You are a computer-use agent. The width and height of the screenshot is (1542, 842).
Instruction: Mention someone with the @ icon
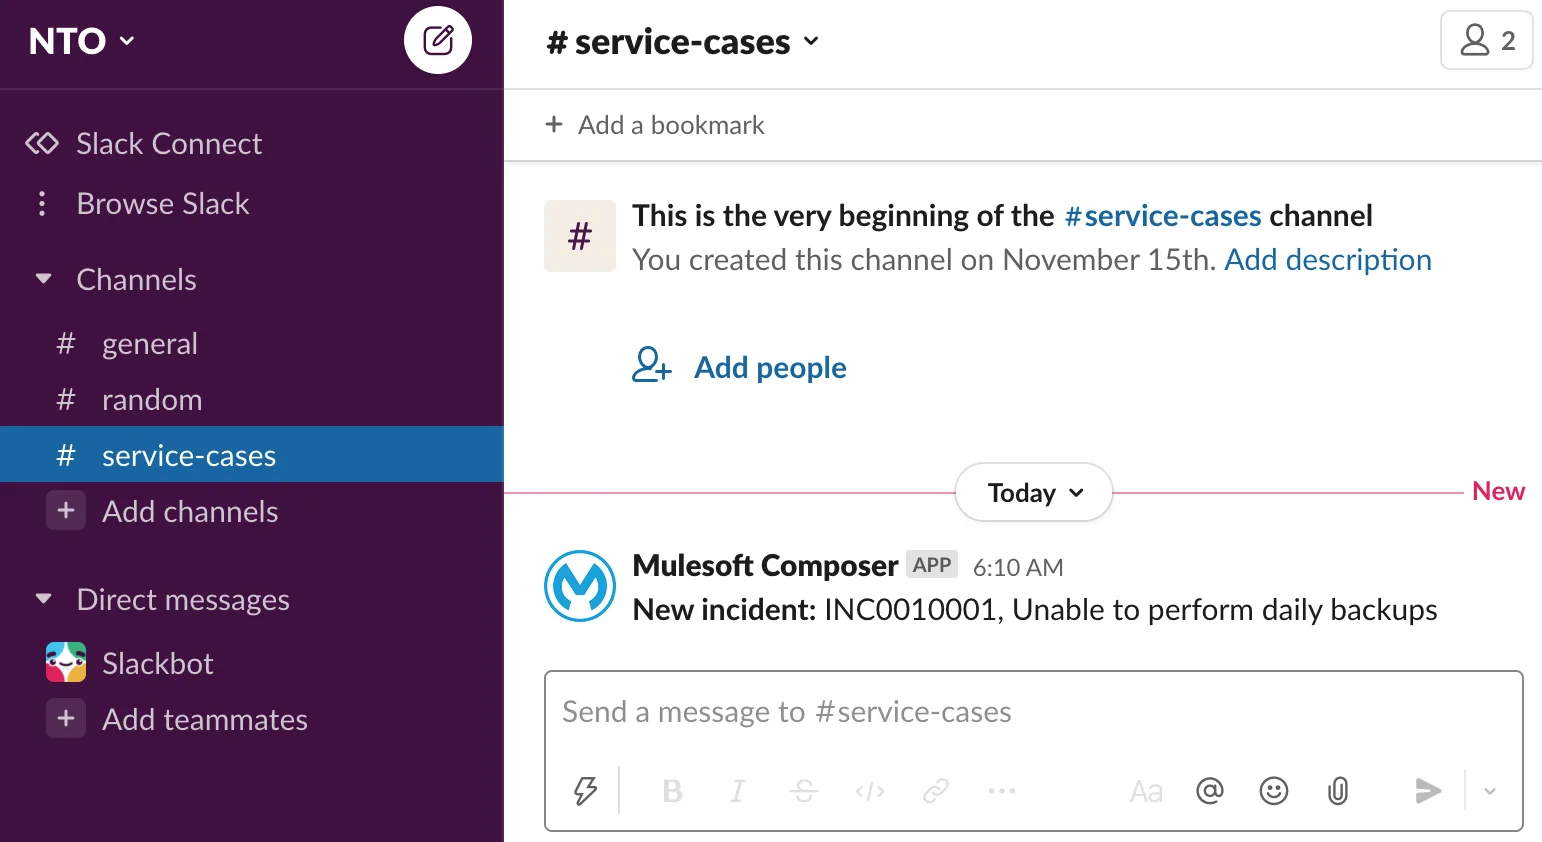pos(1210,791)
